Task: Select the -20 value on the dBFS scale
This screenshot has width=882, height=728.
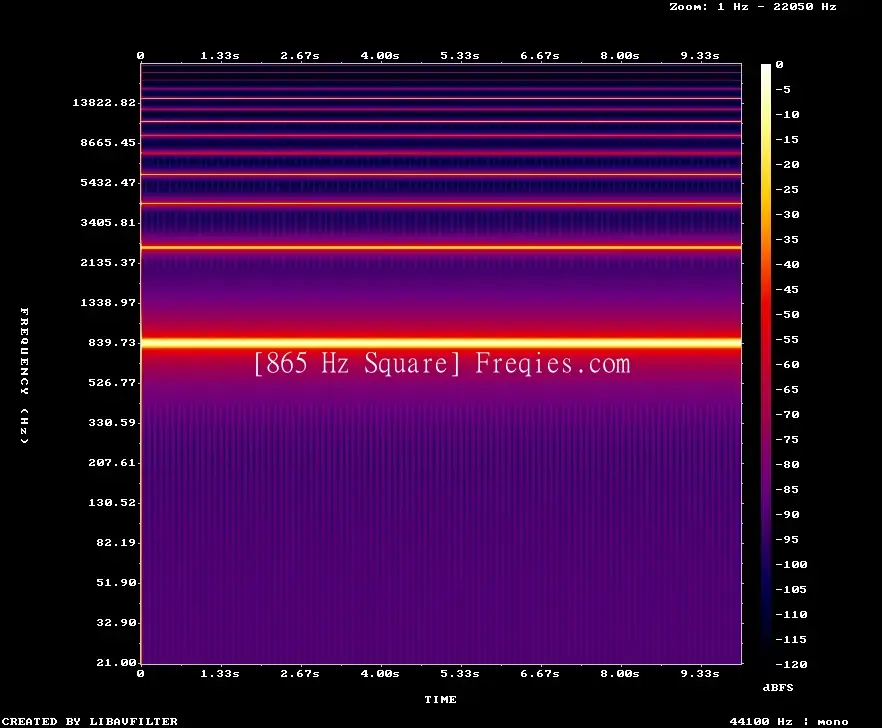Action: (x=787, y=164)
